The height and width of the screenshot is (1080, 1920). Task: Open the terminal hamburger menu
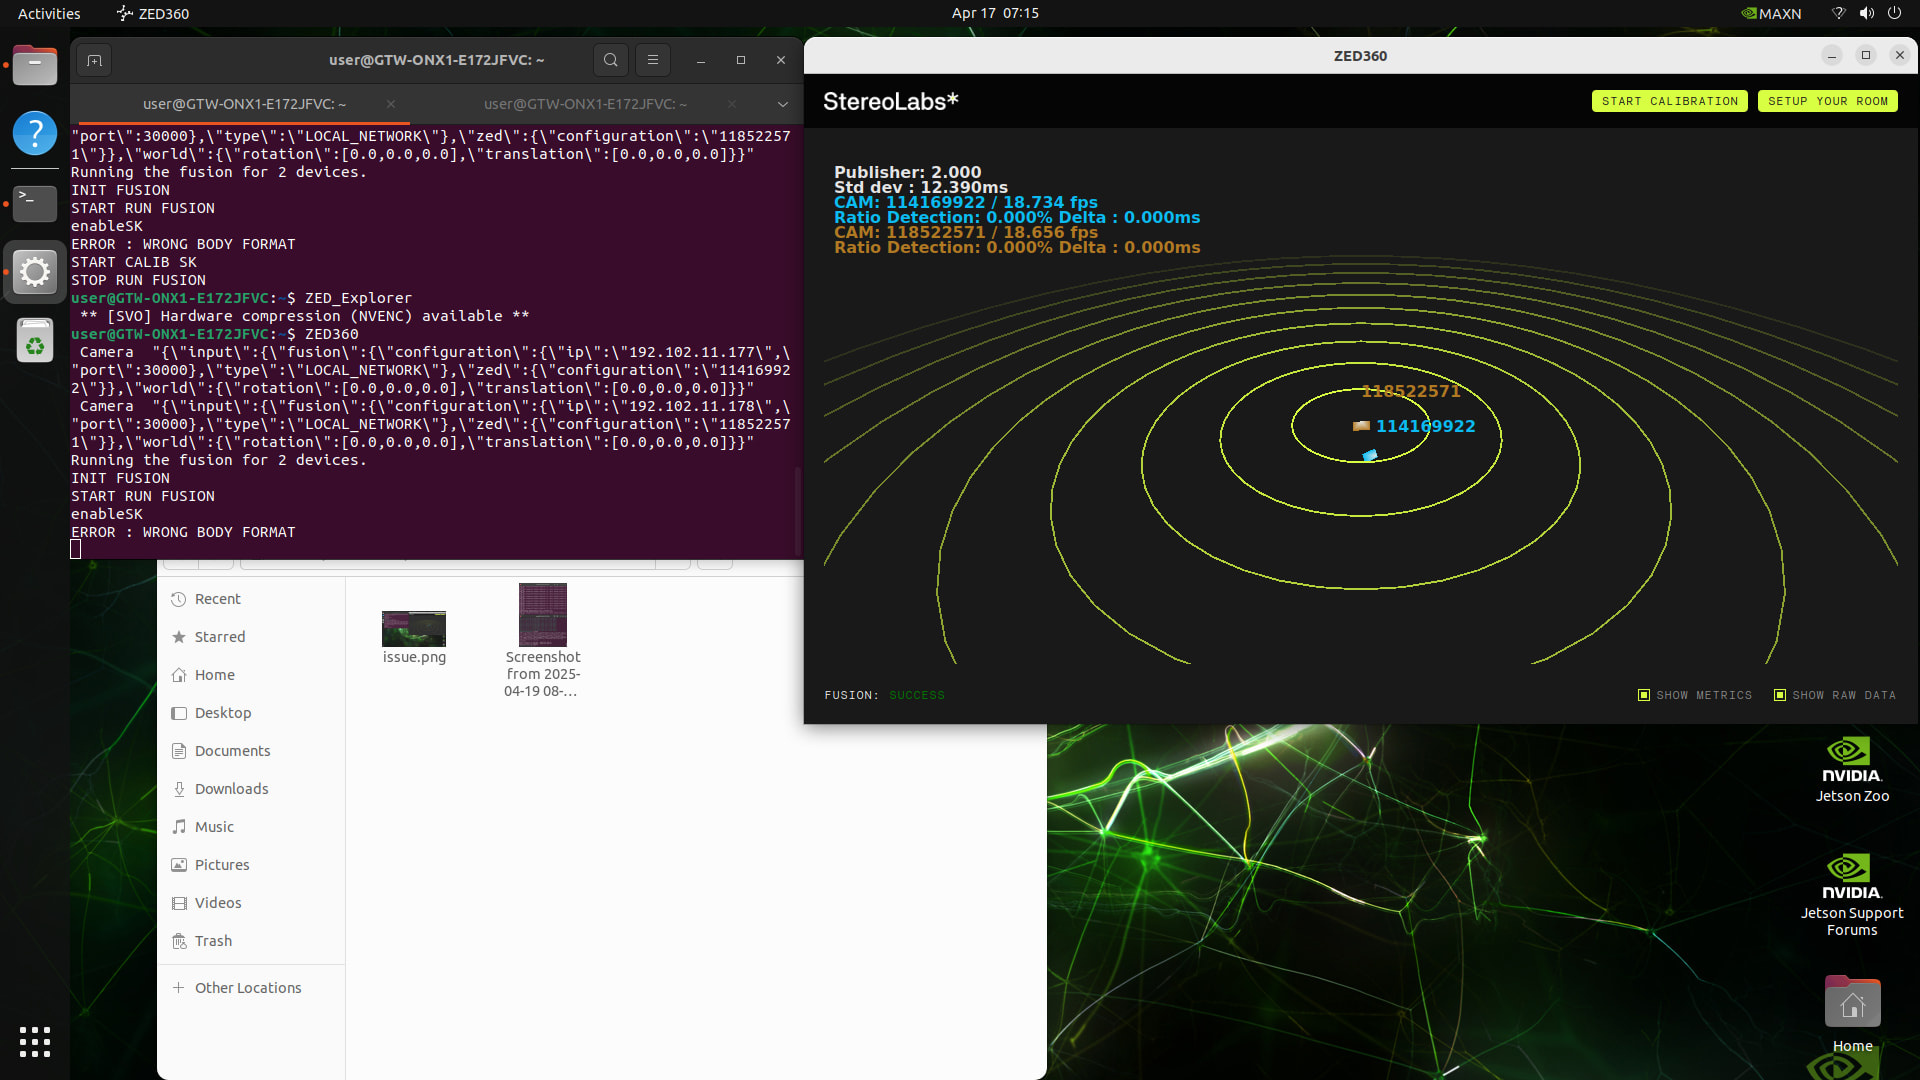tap(653, 60)
